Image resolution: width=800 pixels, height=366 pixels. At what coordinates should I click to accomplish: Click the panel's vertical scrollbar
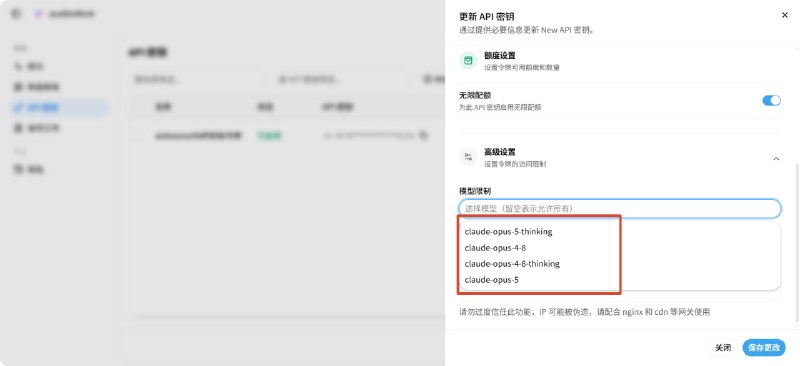point(797,243)
